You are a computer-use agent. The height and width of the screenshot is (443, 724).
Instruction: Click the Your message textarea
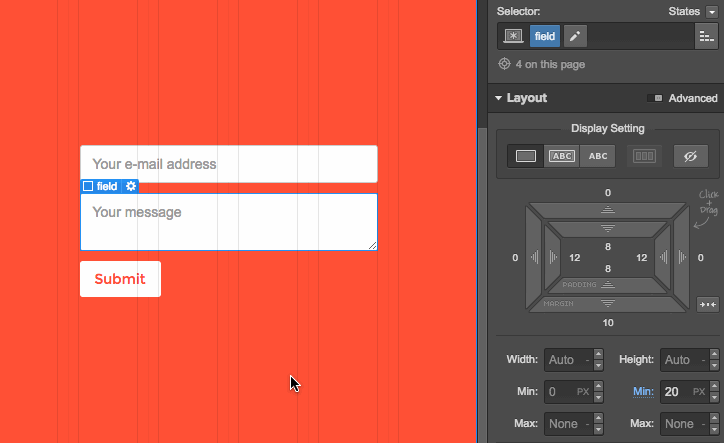(229, 222)
